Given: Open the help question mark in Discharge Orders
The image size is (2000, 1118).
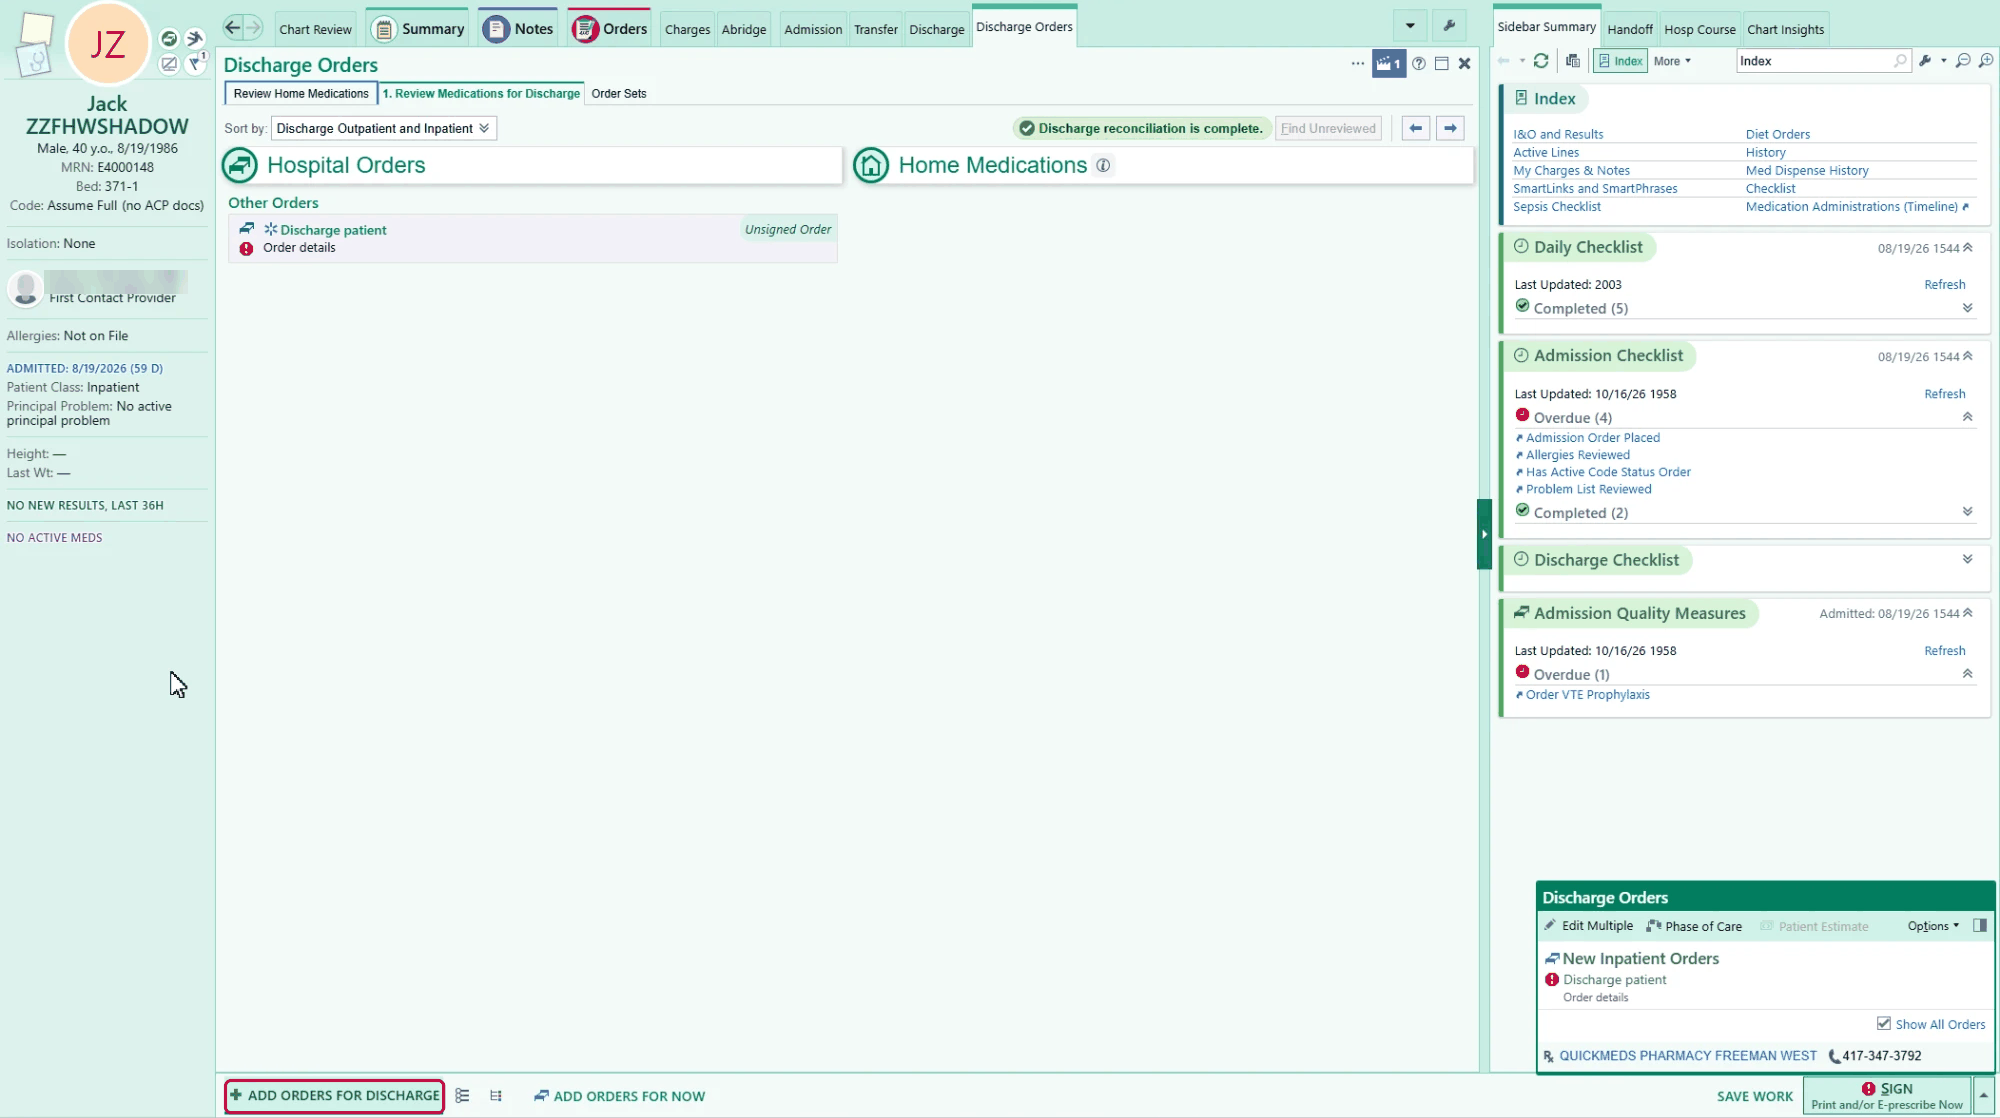Looking at the screenshot, I should pos(1418,63).
